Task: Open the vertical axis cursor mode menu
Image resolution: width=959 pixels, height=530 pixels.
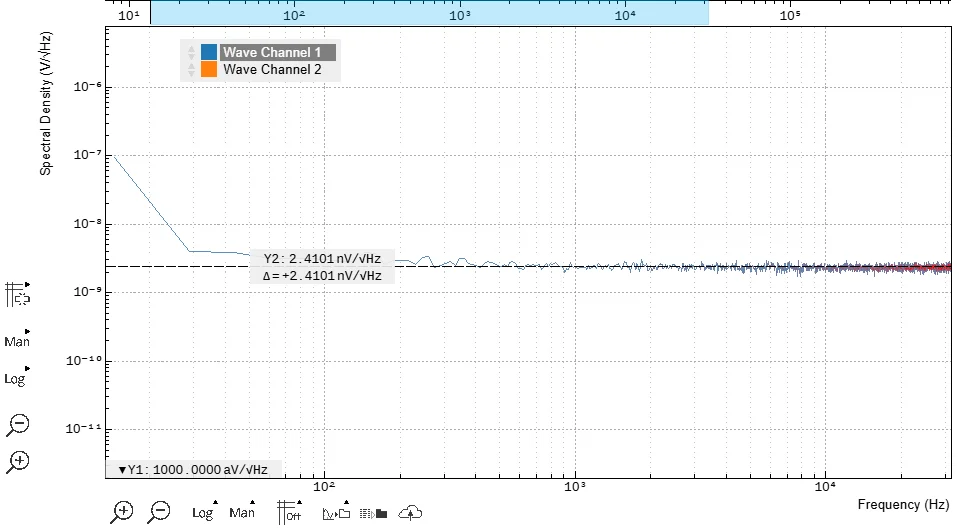Action: [x=17, y=294]
